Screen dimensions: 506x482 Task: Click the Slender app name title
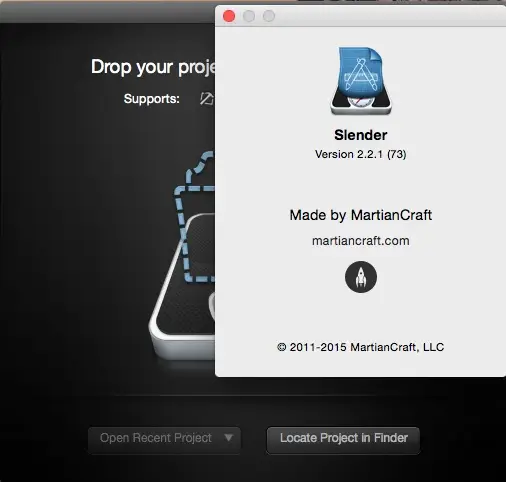[361, 135]
